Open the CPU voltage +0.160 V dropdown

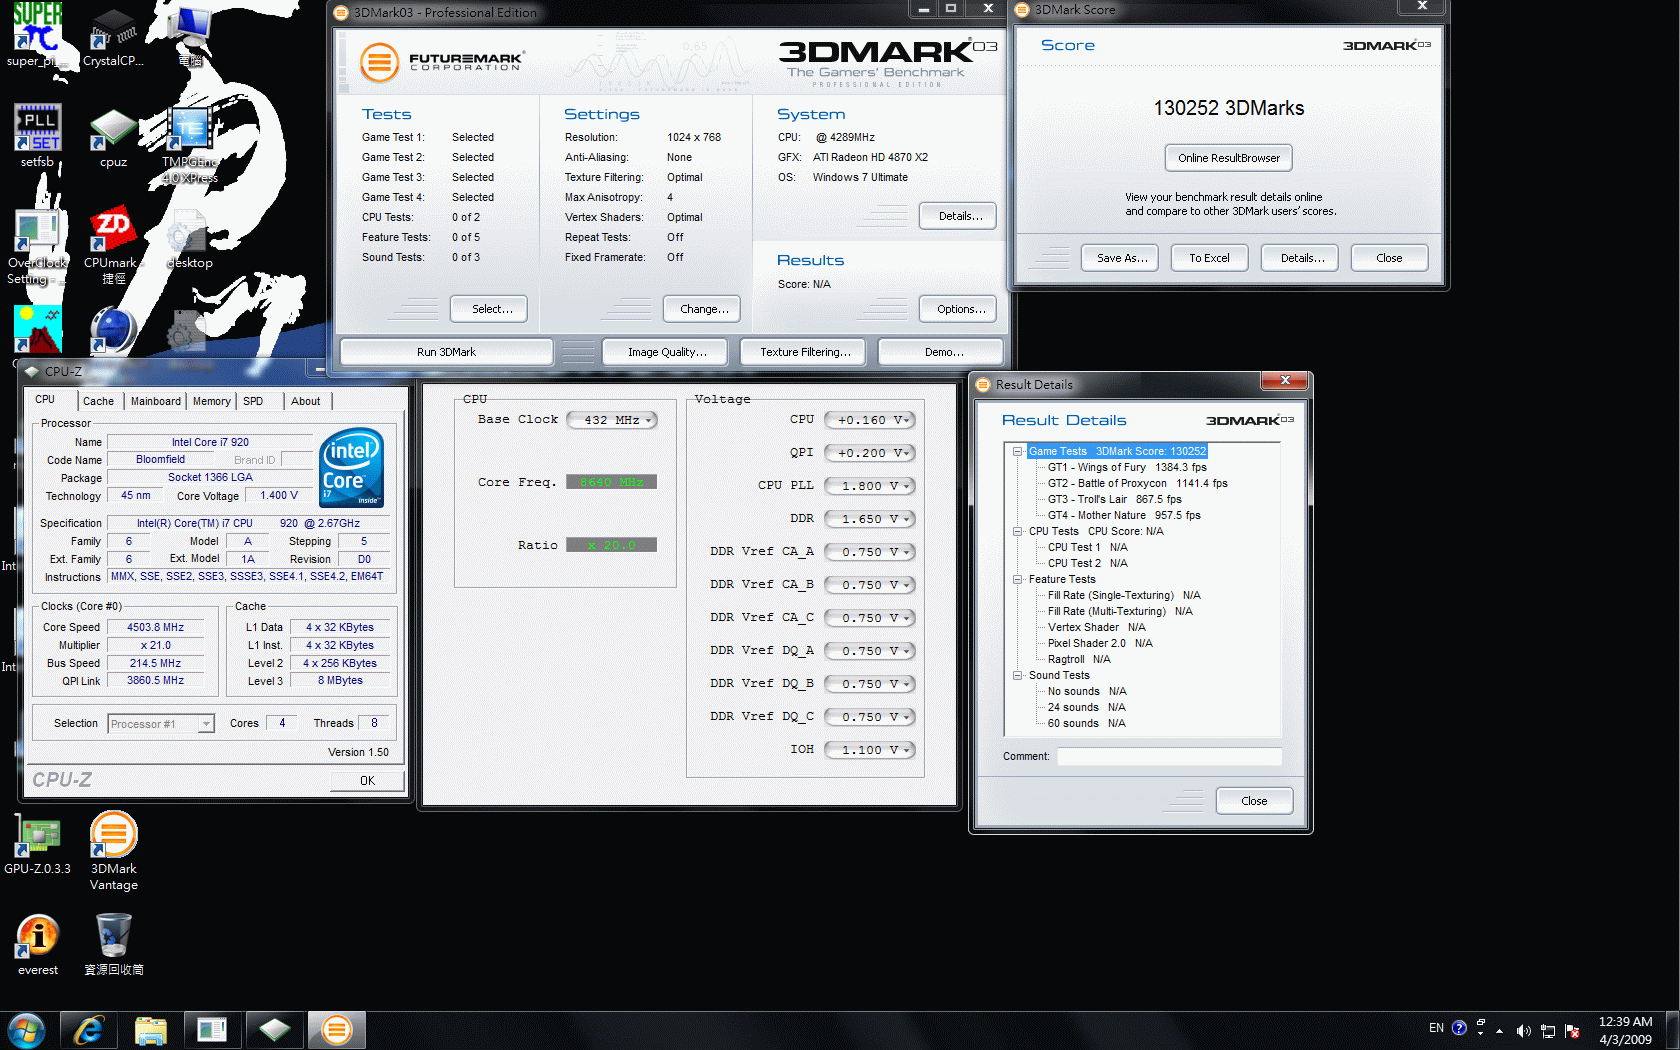coord(869,420)
